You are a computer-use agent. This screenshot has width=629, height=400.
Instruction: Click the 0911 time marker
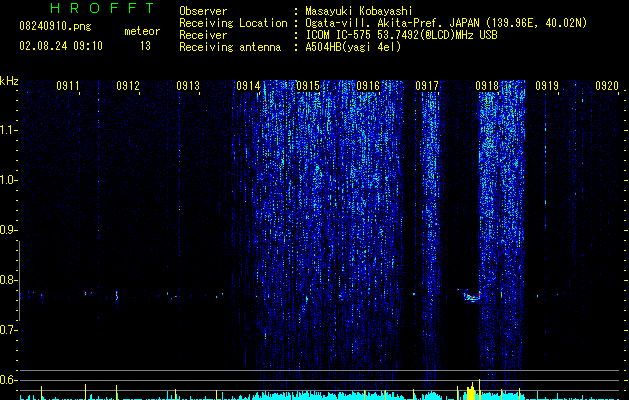click(67, 86)
